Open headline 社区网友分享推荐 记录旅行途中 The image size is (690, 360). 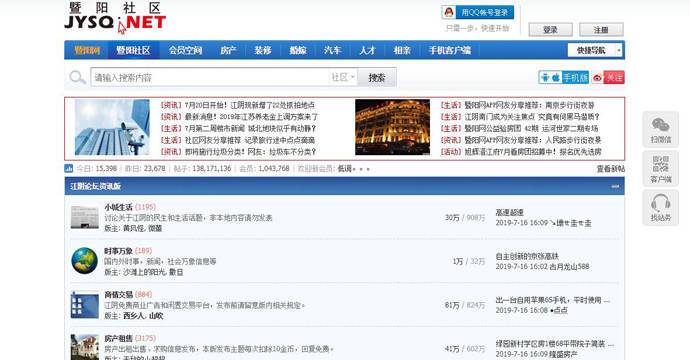point(250,140)
